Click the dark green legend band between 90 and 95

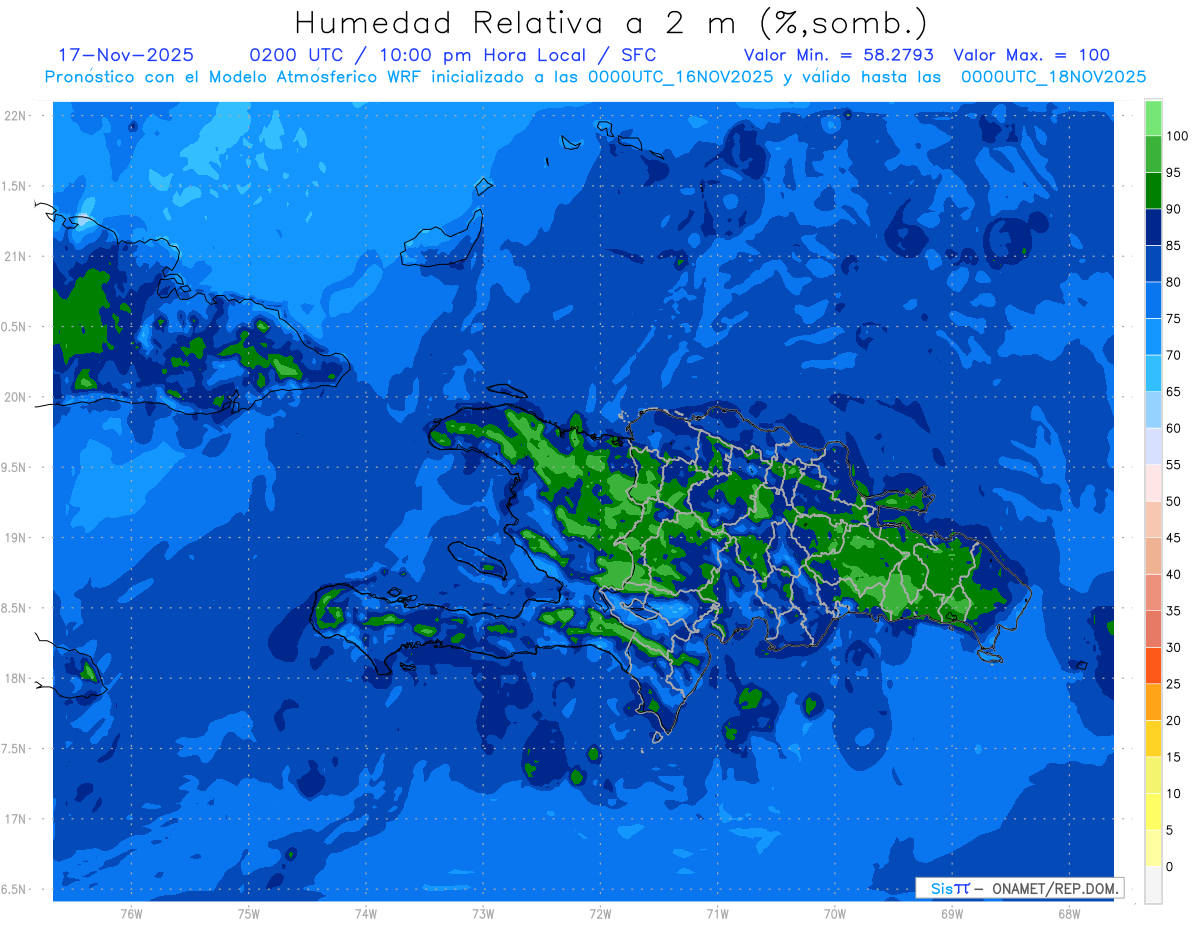click(x=1153, y=190)
